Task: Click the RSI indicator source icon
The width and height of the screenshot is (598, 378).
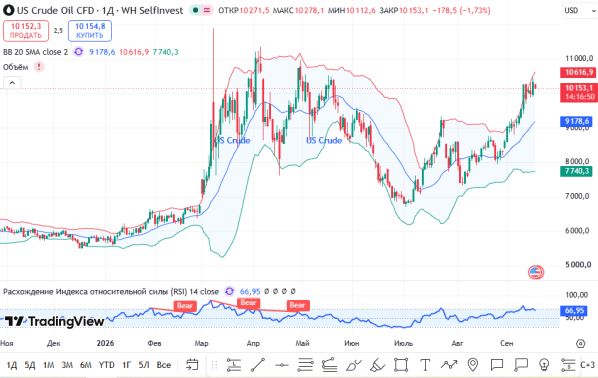Action: coord(229,291)
